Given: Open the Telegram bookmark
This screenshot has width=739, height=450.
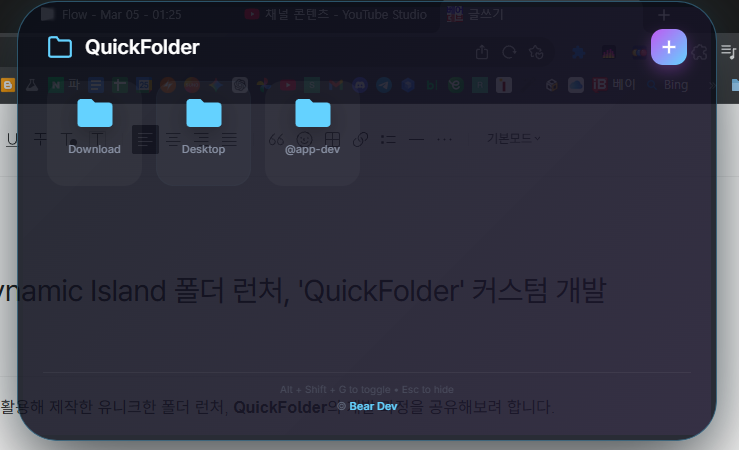Looking at the screenshot, I should (384, 85).
